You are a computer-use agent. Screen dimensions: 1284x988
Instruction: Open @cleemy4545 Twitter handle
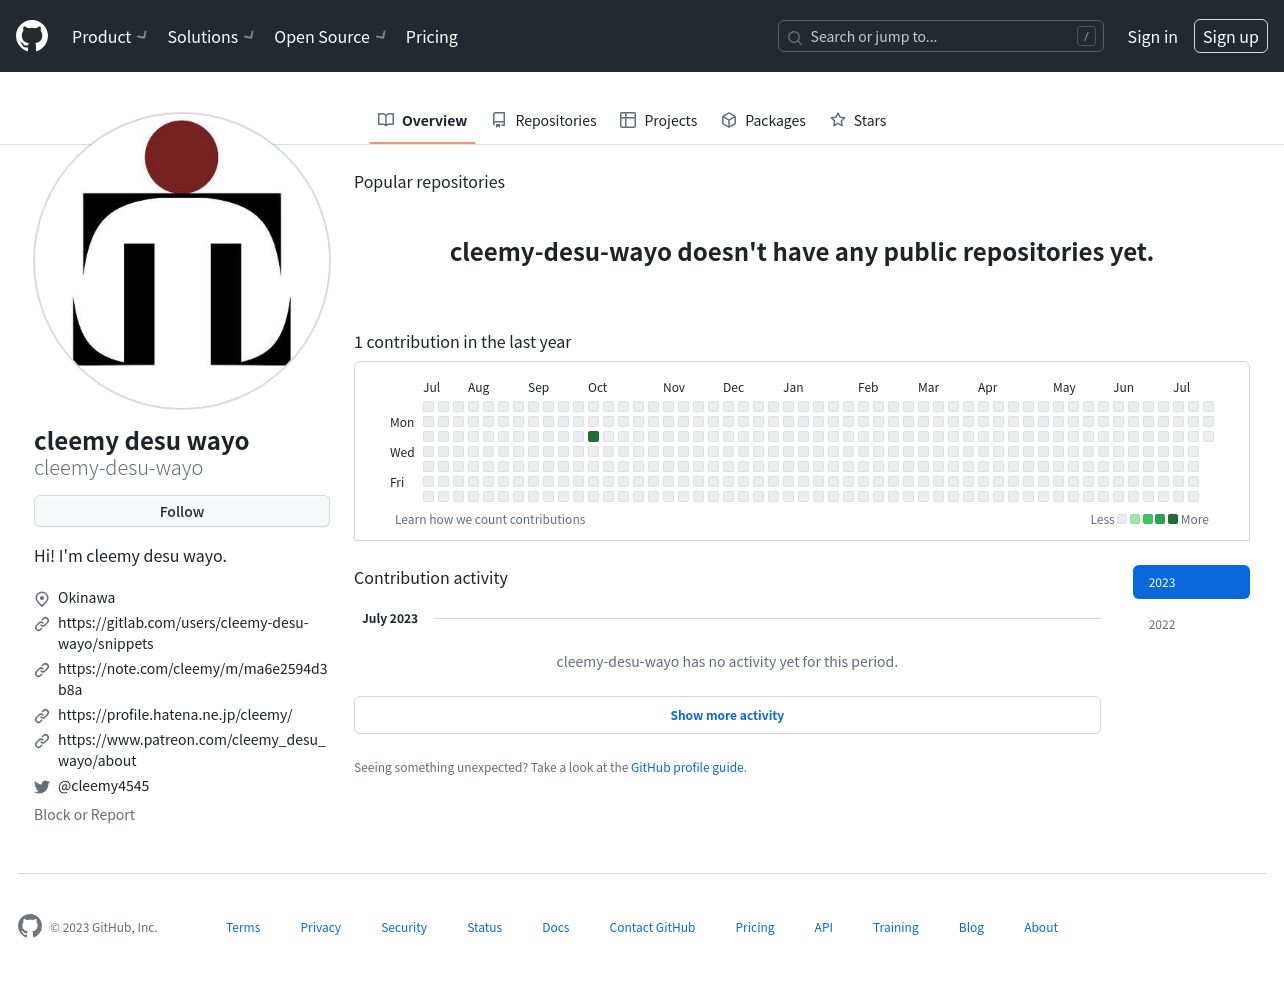tap(103, 786)
